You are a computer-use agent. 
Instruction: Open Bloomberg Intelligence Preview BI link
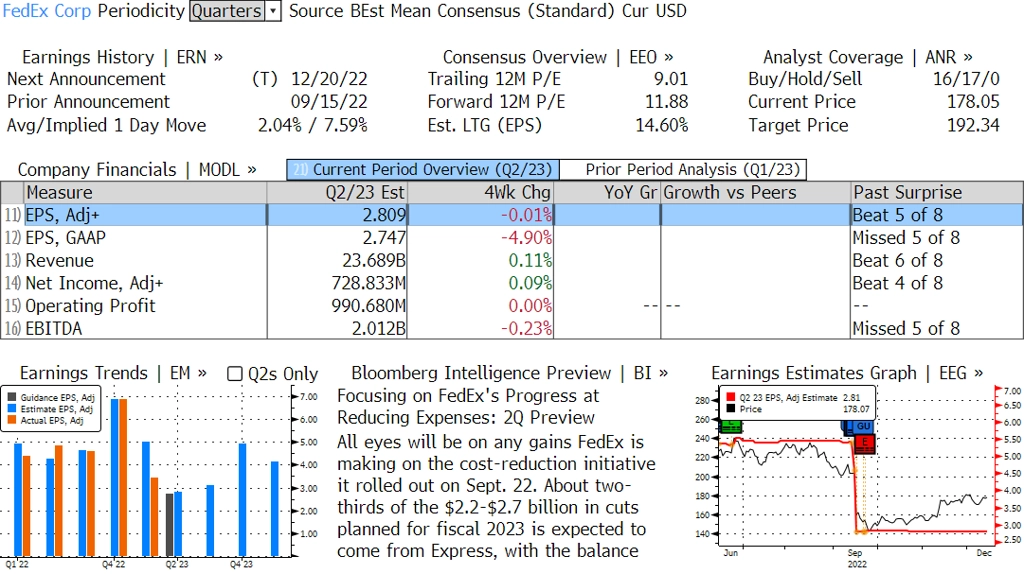pyautogui.click(x=509, y=374)
